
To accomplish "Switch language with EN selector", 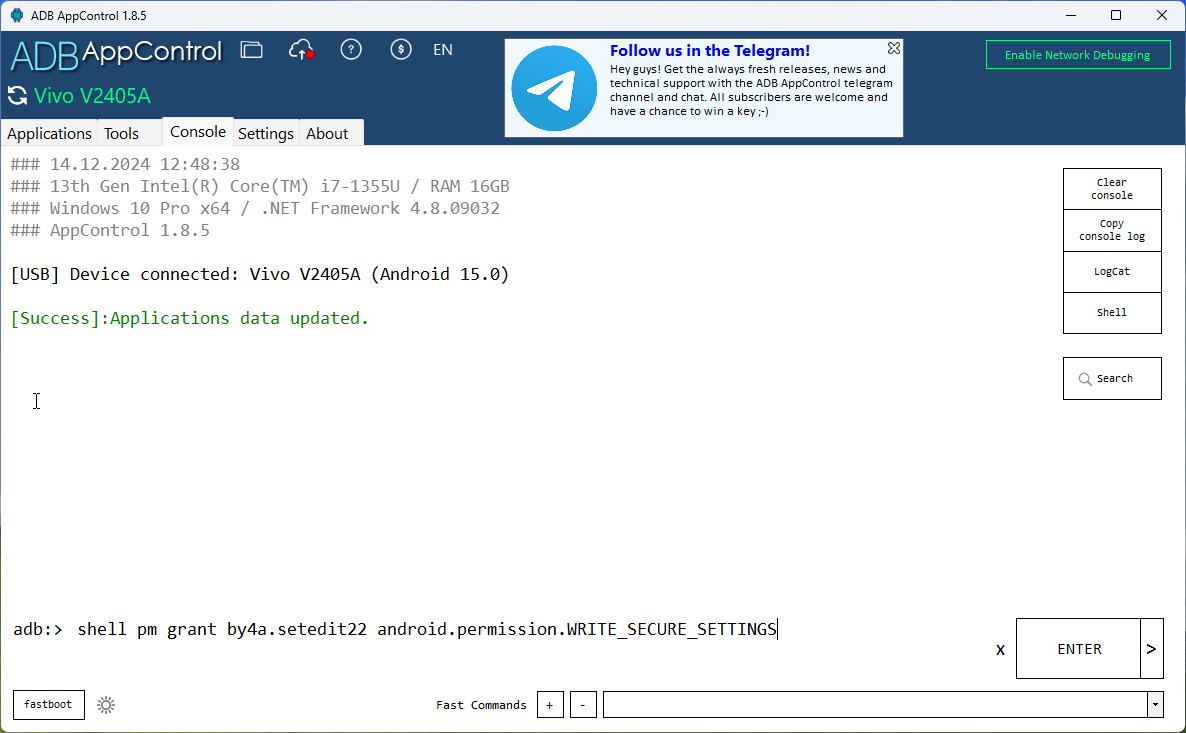I will click(x=442, y=50).
